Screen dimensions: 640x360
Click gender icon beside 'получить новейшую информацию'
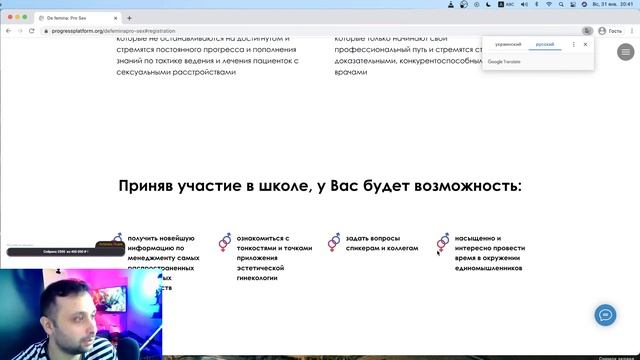pos(118,237)
